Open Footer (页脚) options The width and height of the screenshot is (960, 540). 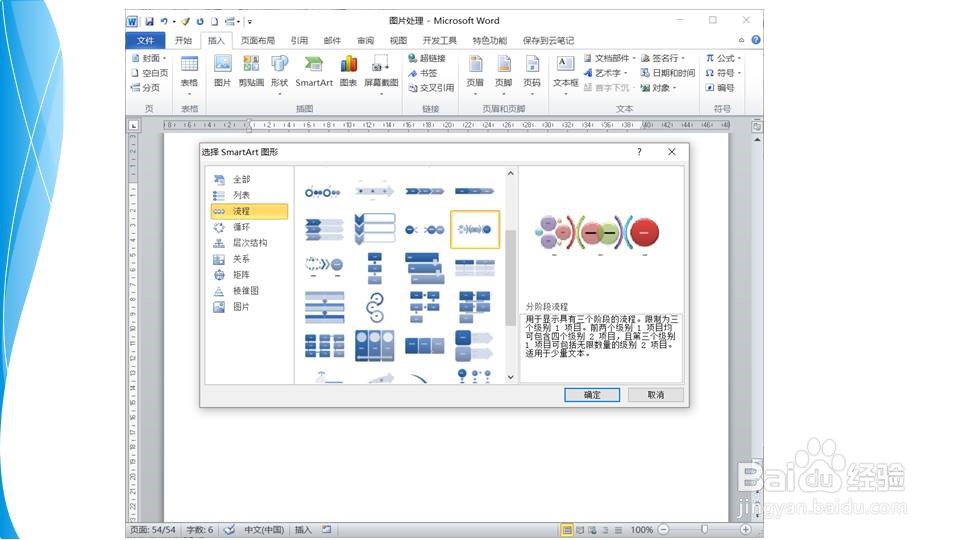pos(503,73)
